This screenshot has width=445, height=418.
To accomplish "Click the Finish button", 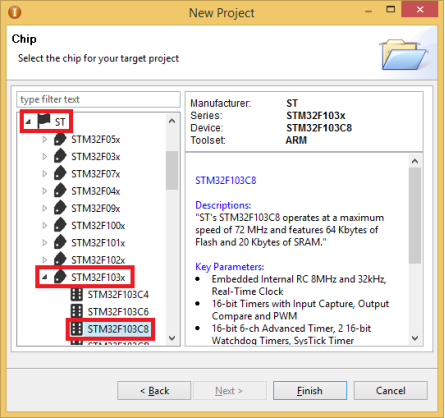I will (310, 390).
